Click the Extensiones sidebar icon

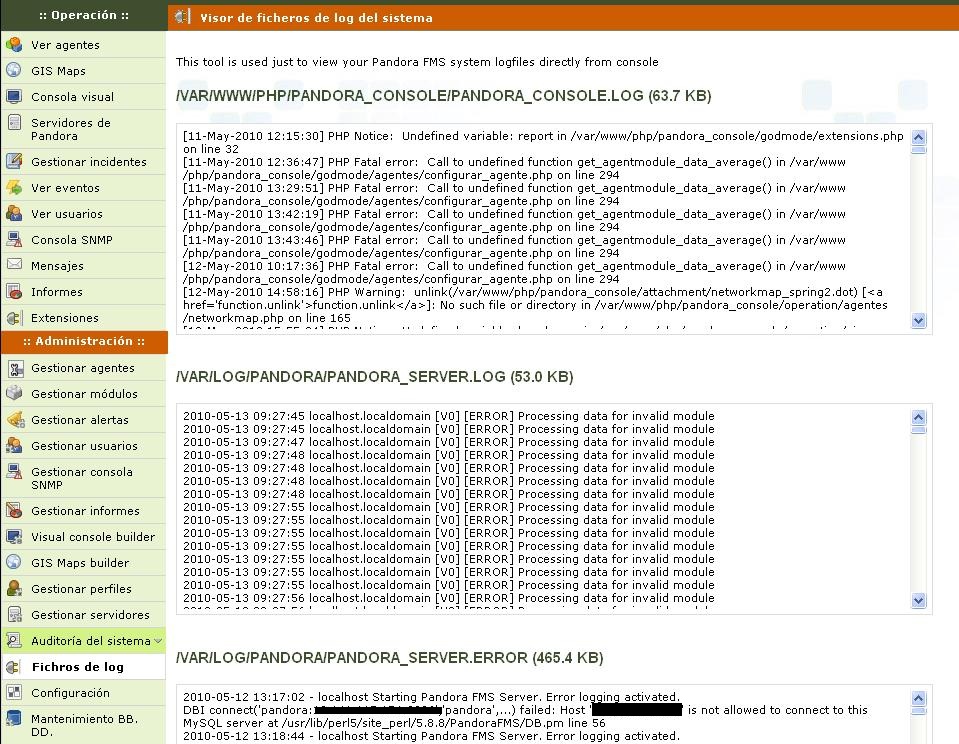[14, 318]
